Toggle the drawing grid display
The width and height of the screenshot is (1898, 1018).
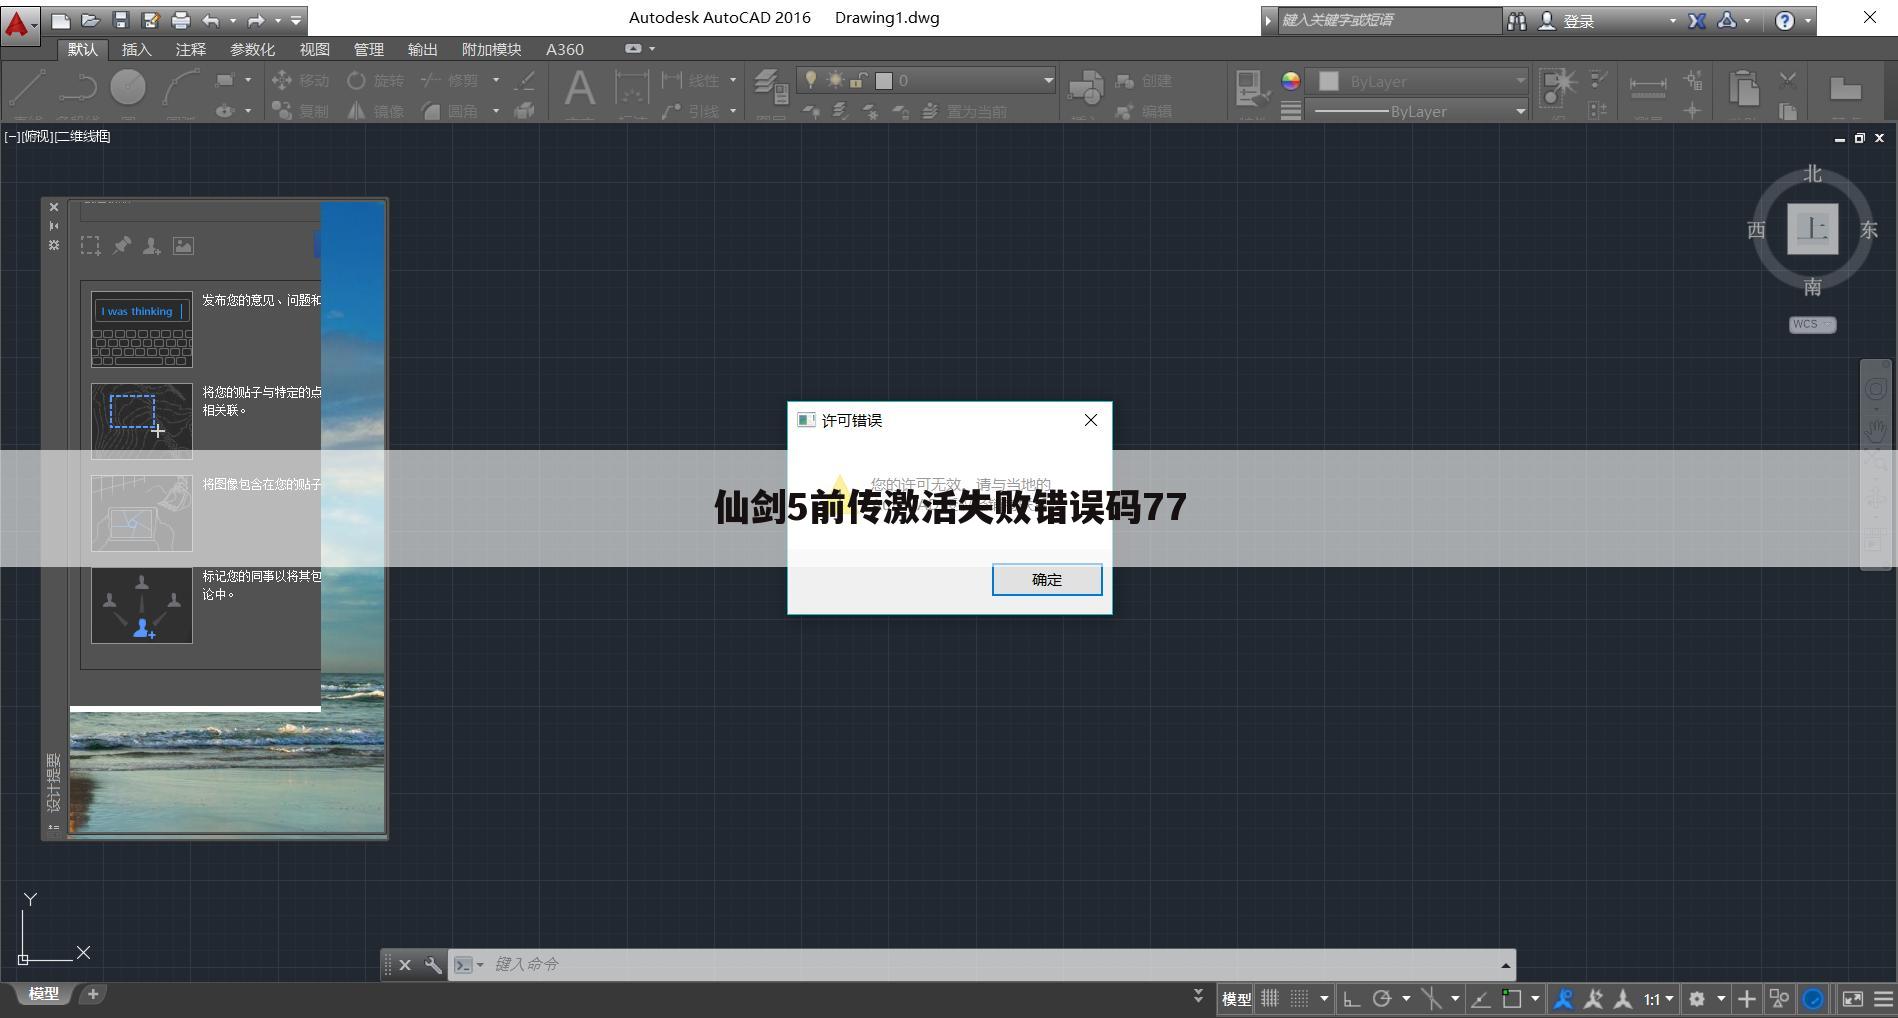click(1269, 998)
